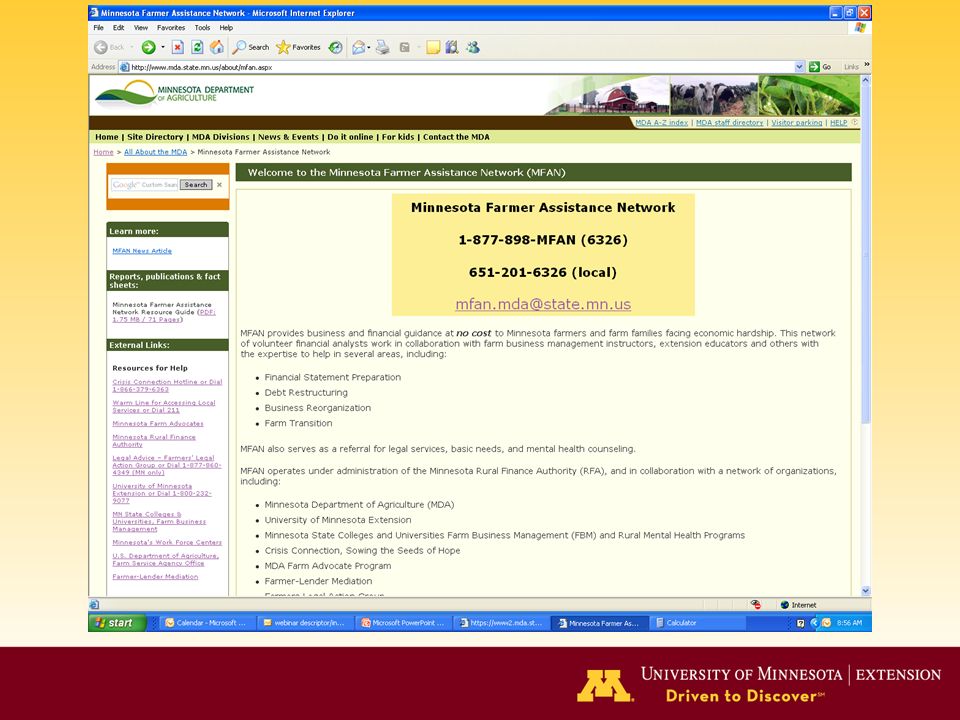Click the Edit page icon

pos(405,47)
